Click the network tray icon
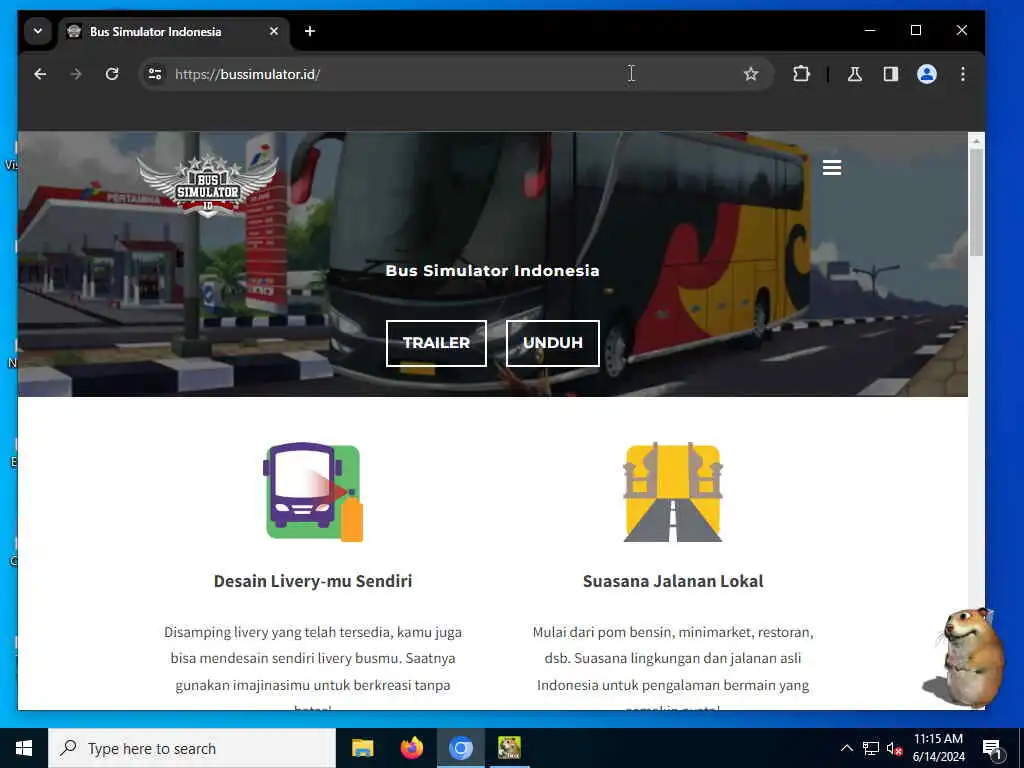 pos(871,748)
